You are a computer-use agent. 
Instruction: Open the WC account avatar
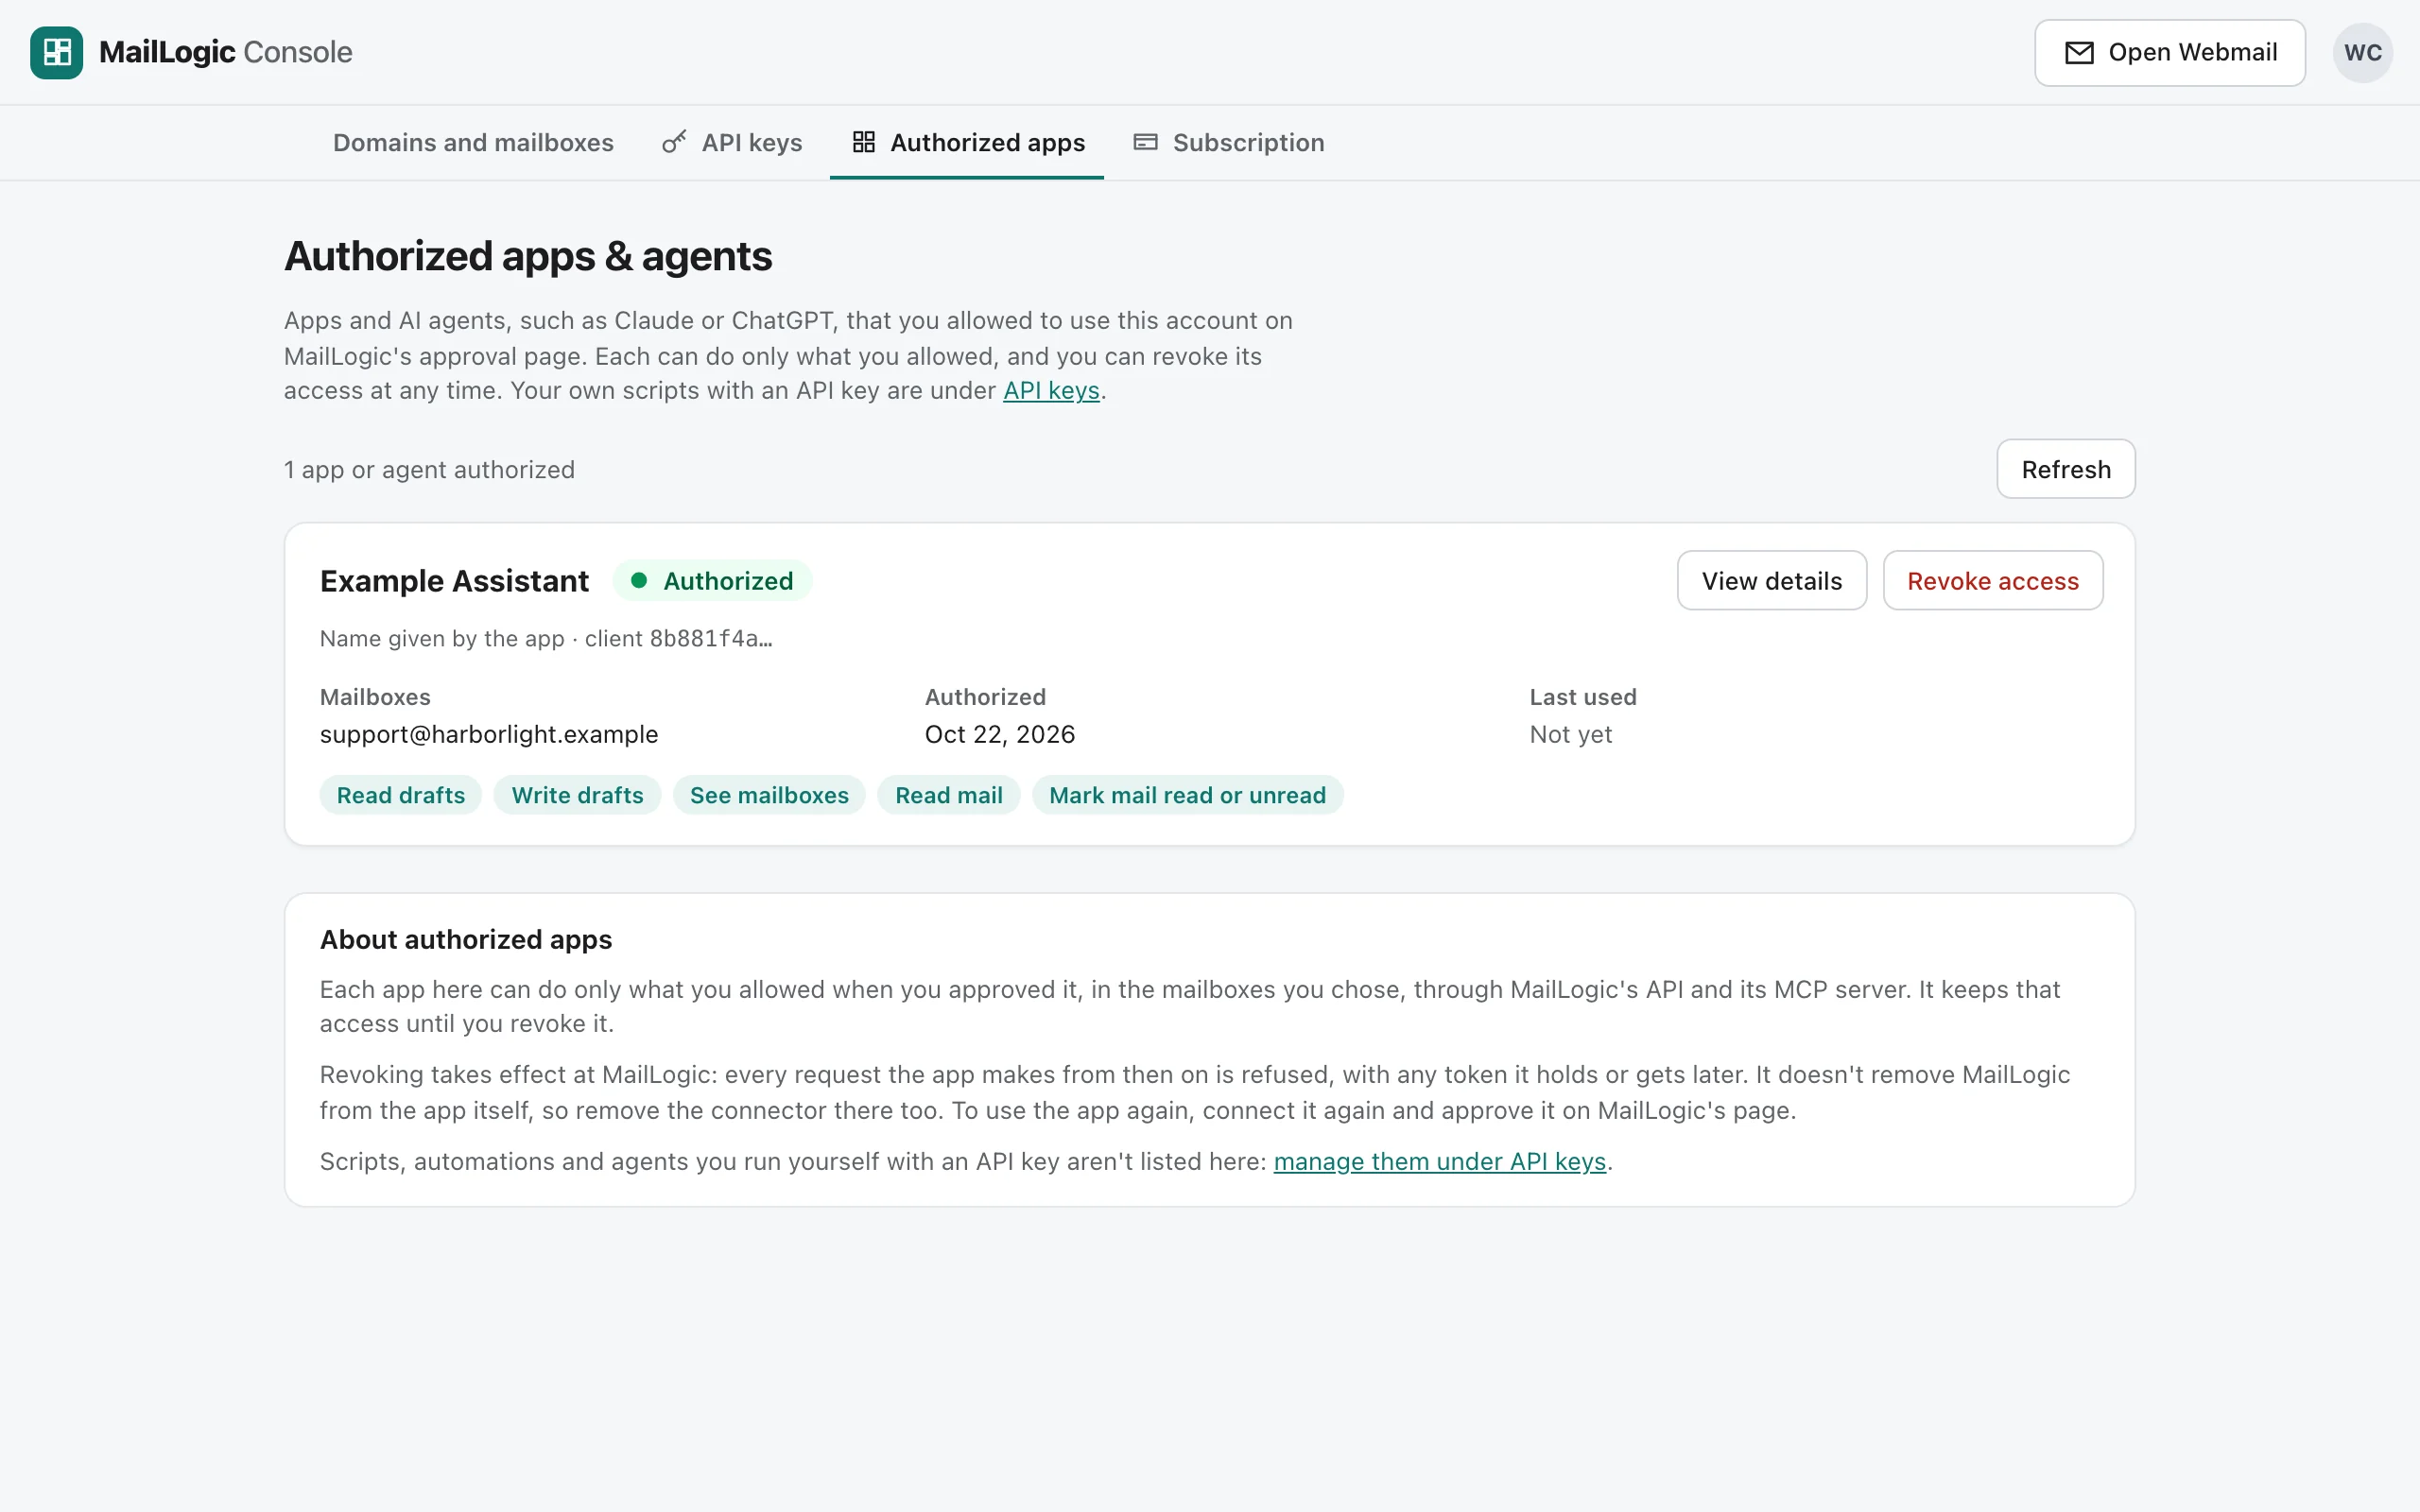(2362, 53)
